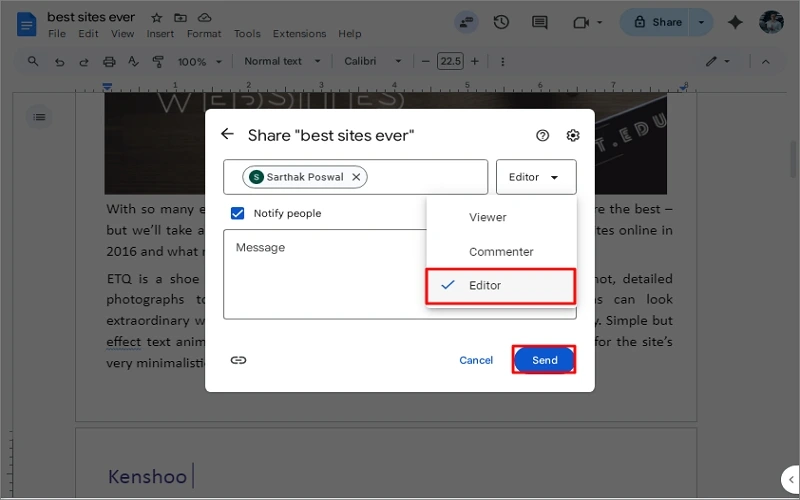Open the comments history icon
800x500 pixels.
539,22
